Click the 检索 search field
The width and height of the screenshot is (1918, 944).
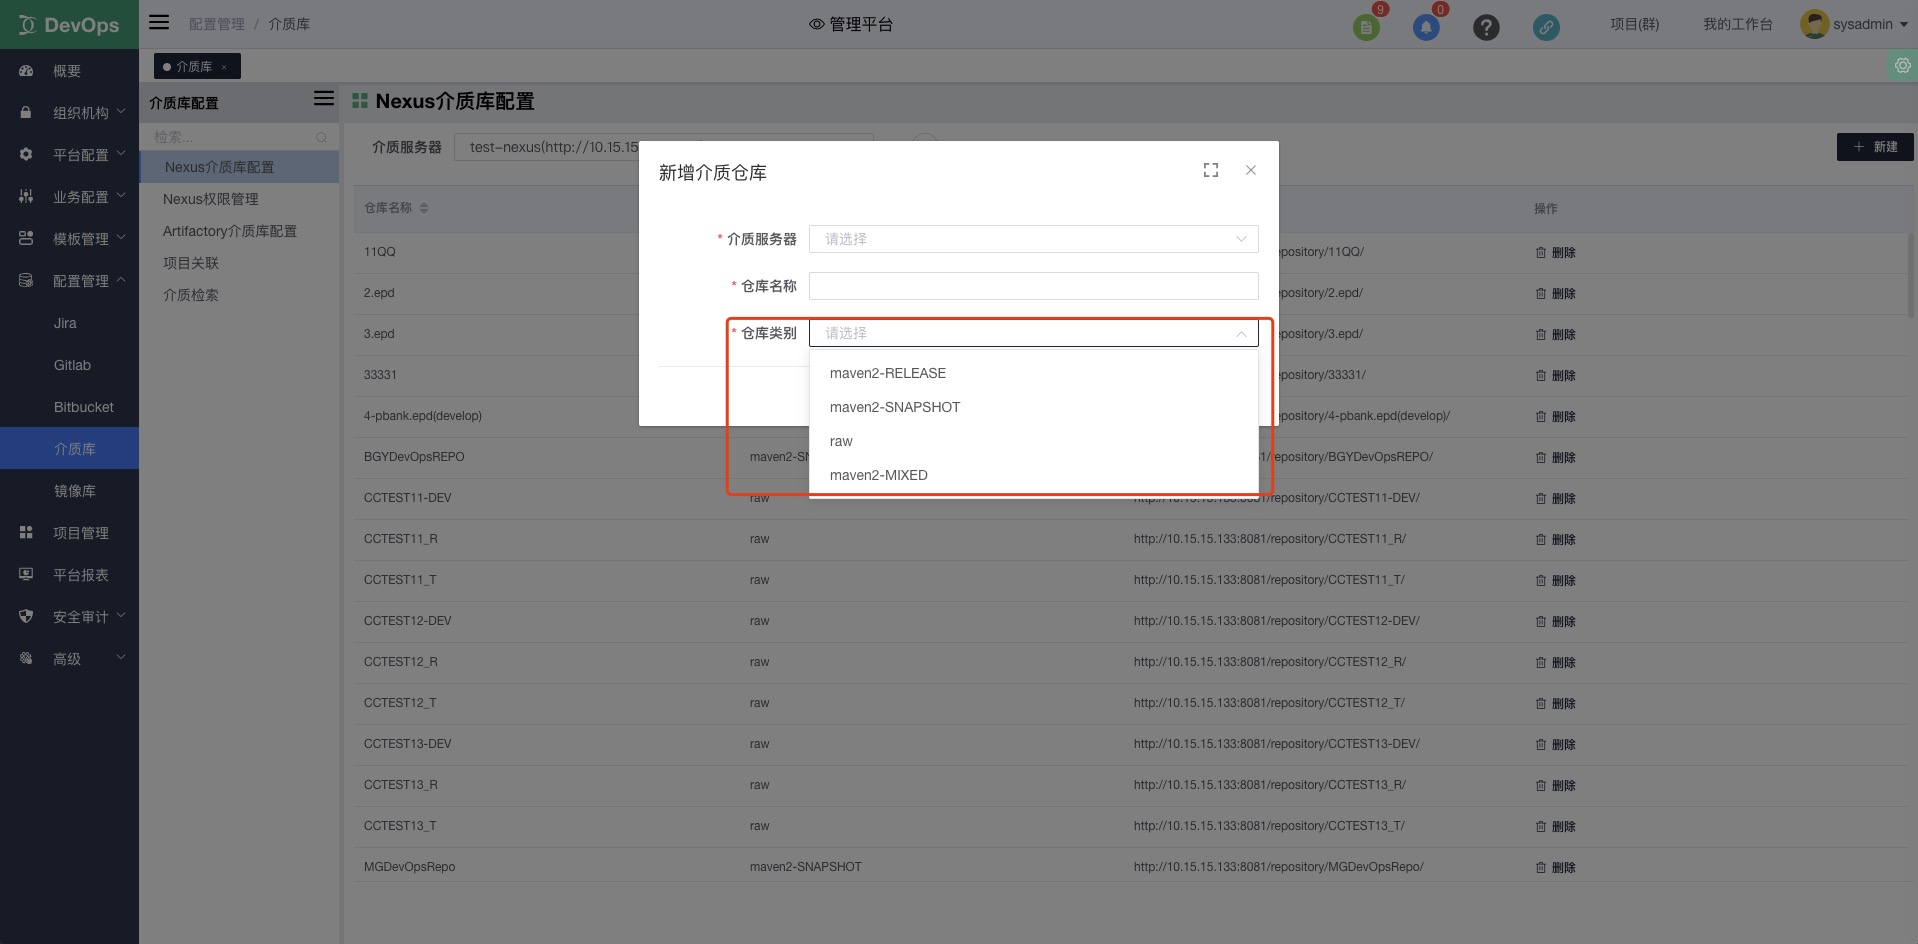click(x=239, y=137)
